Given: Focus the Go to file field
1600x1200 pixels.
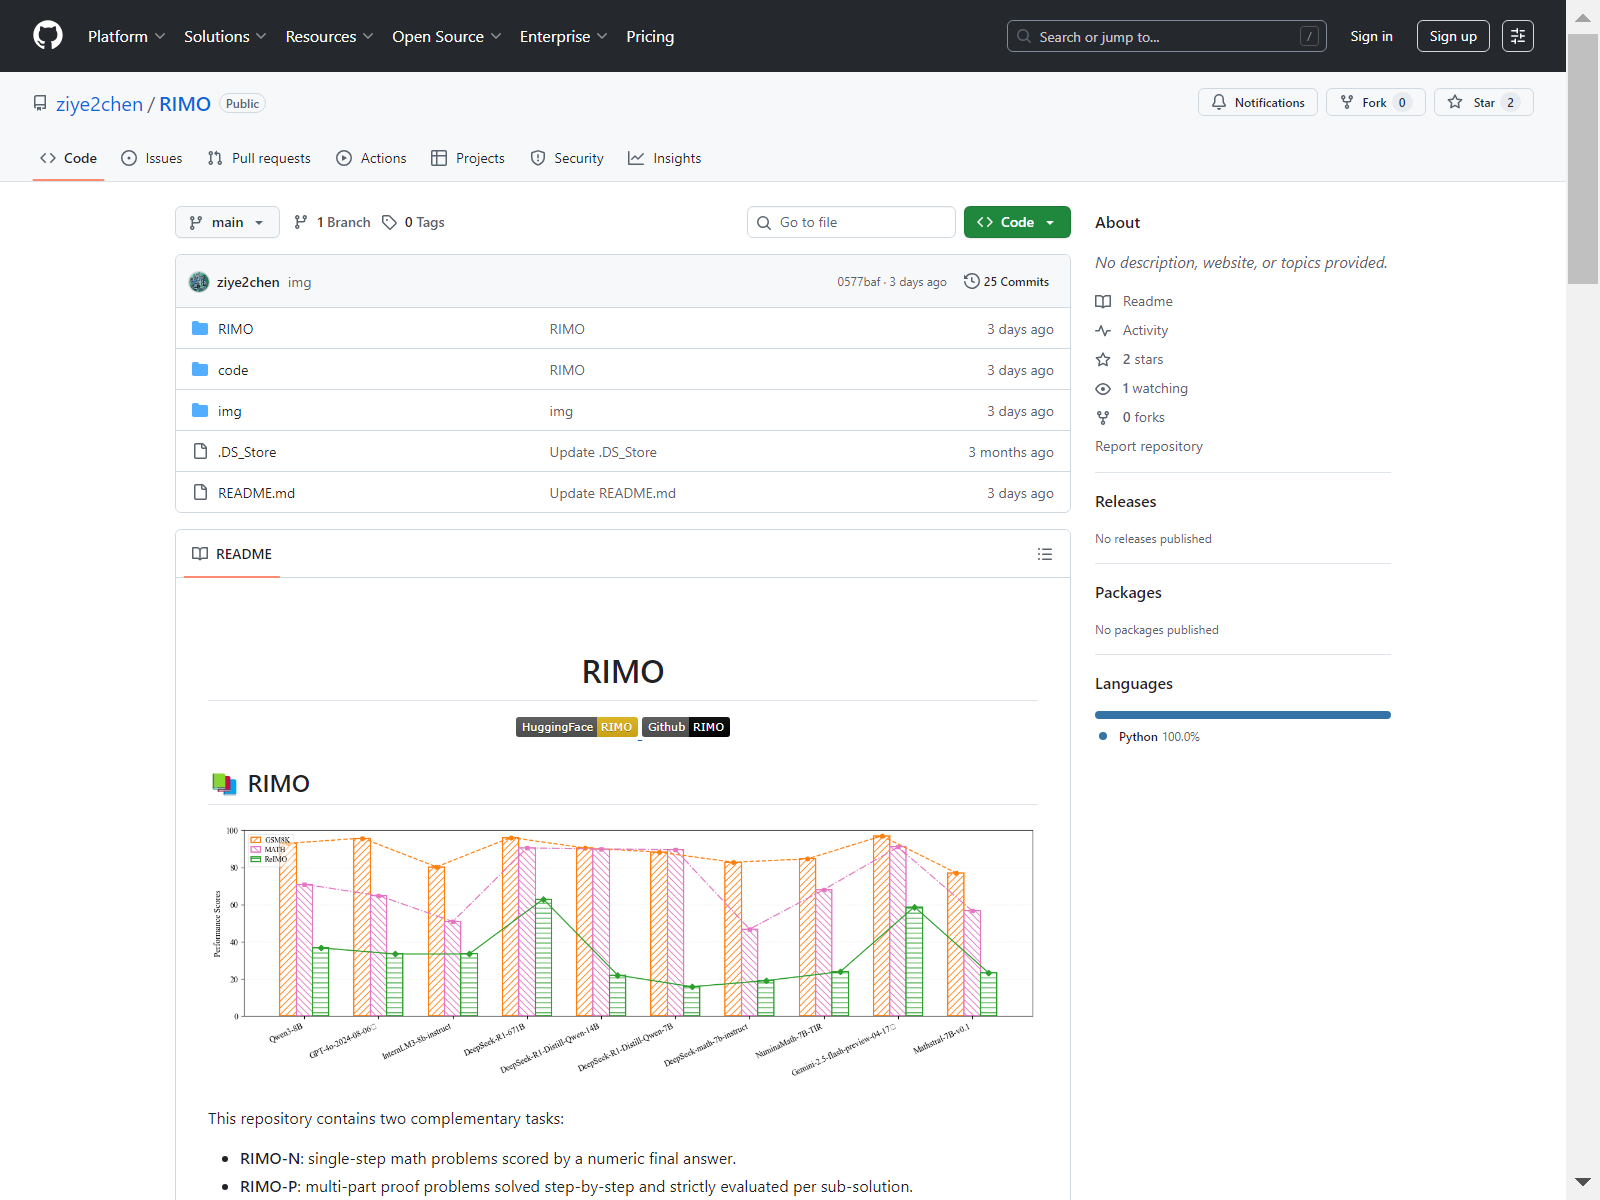Looking at the screenshot, I should coord(851,222).
